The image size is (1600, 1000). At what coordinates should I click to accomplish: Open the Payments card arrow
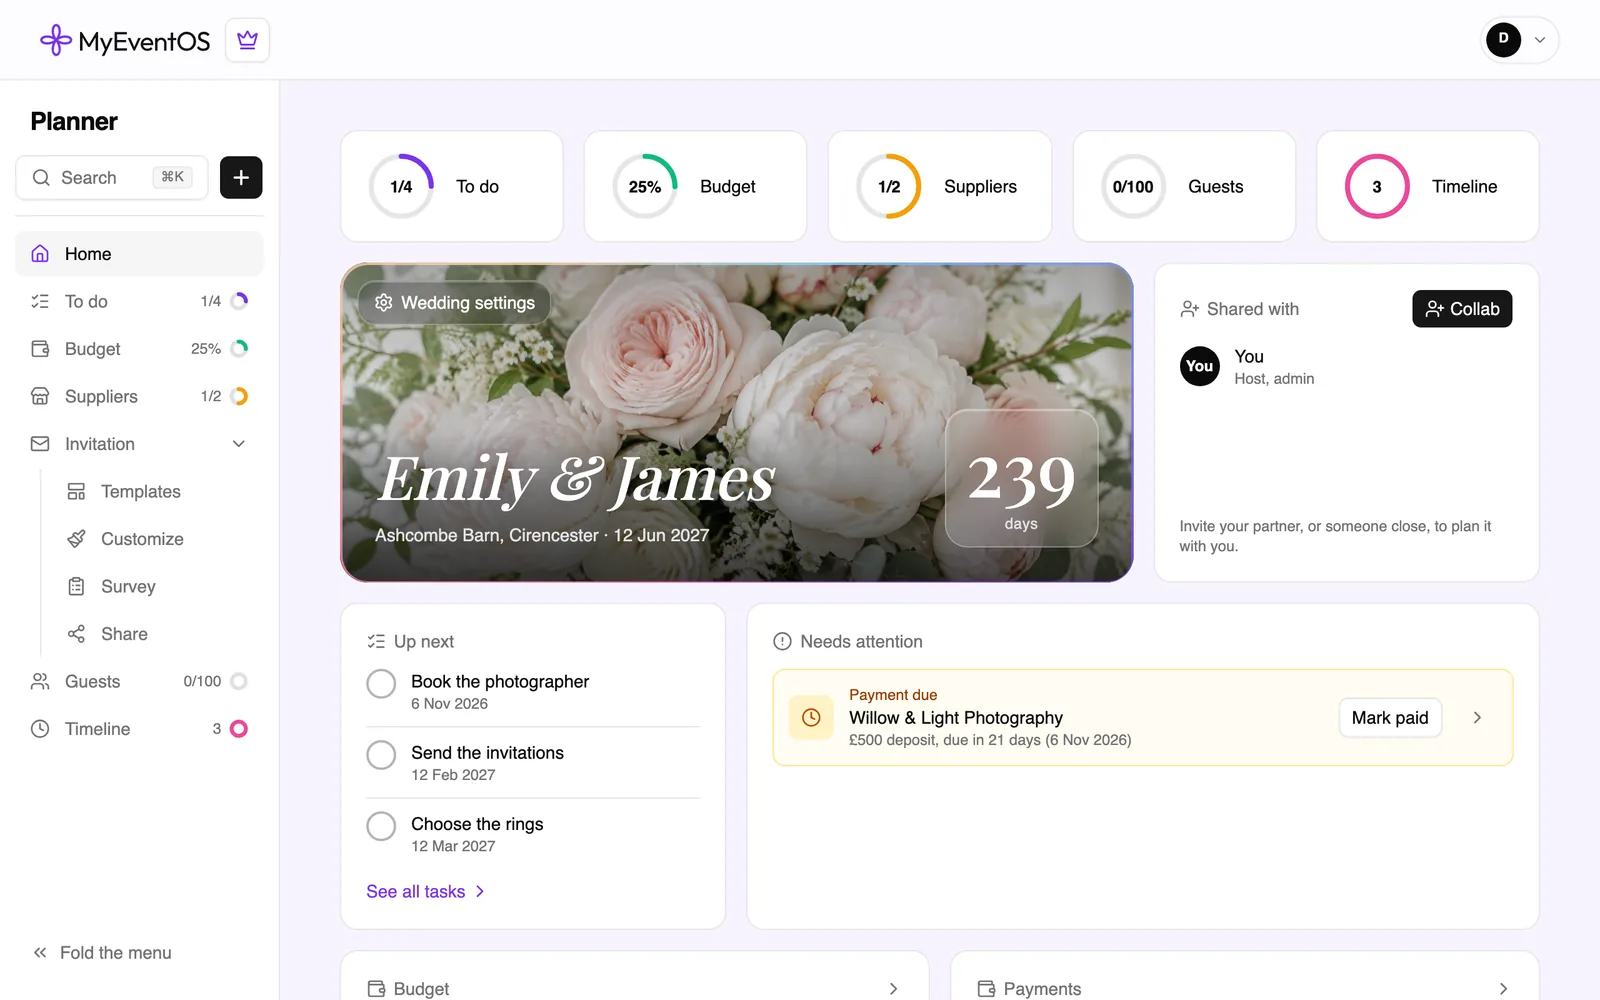pos(1503,989)
